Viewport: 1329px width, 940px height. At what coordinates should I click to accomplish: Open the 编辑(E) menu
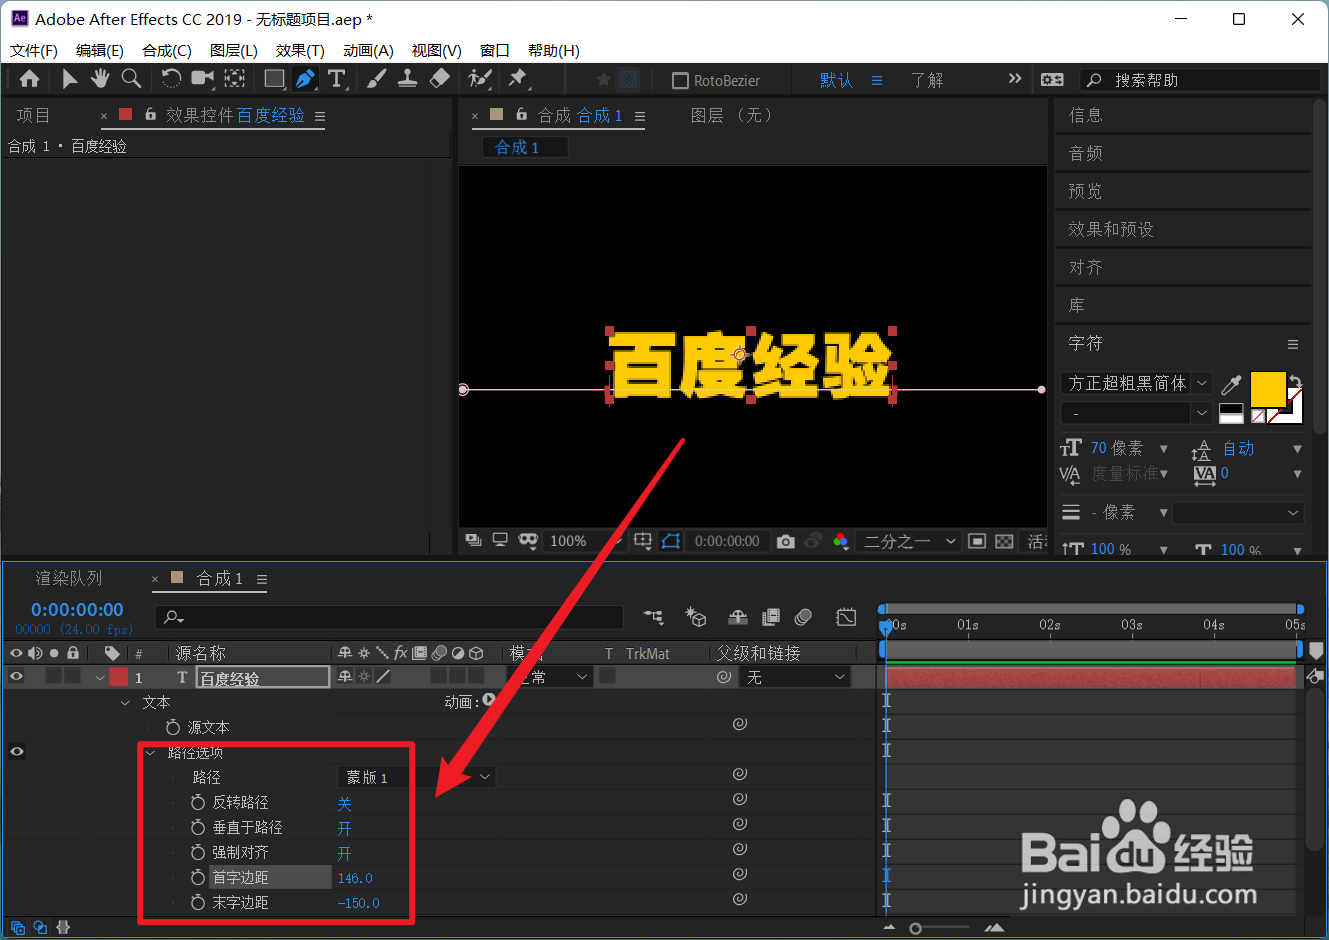coord(100,50)
